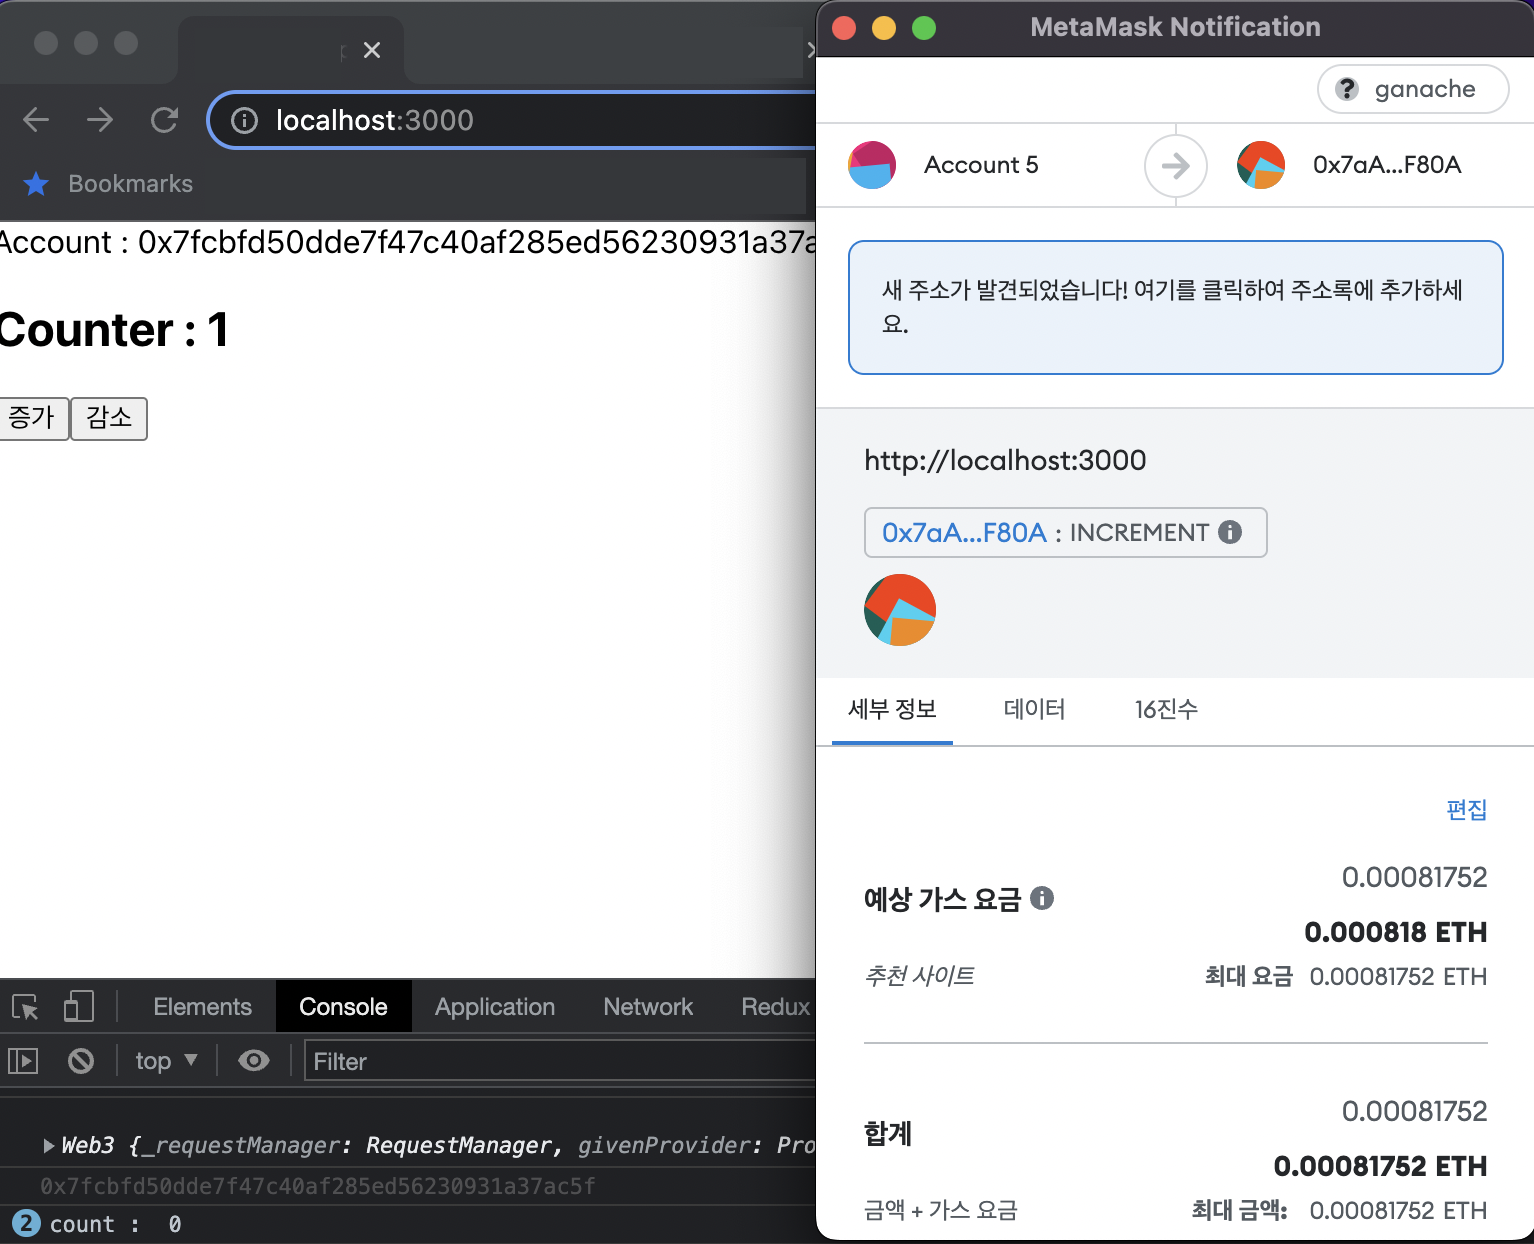This screenshot has width=1534, height=1244.
Task: Click the http://localhost:3000 origin text
Action: click(1005, 460)
